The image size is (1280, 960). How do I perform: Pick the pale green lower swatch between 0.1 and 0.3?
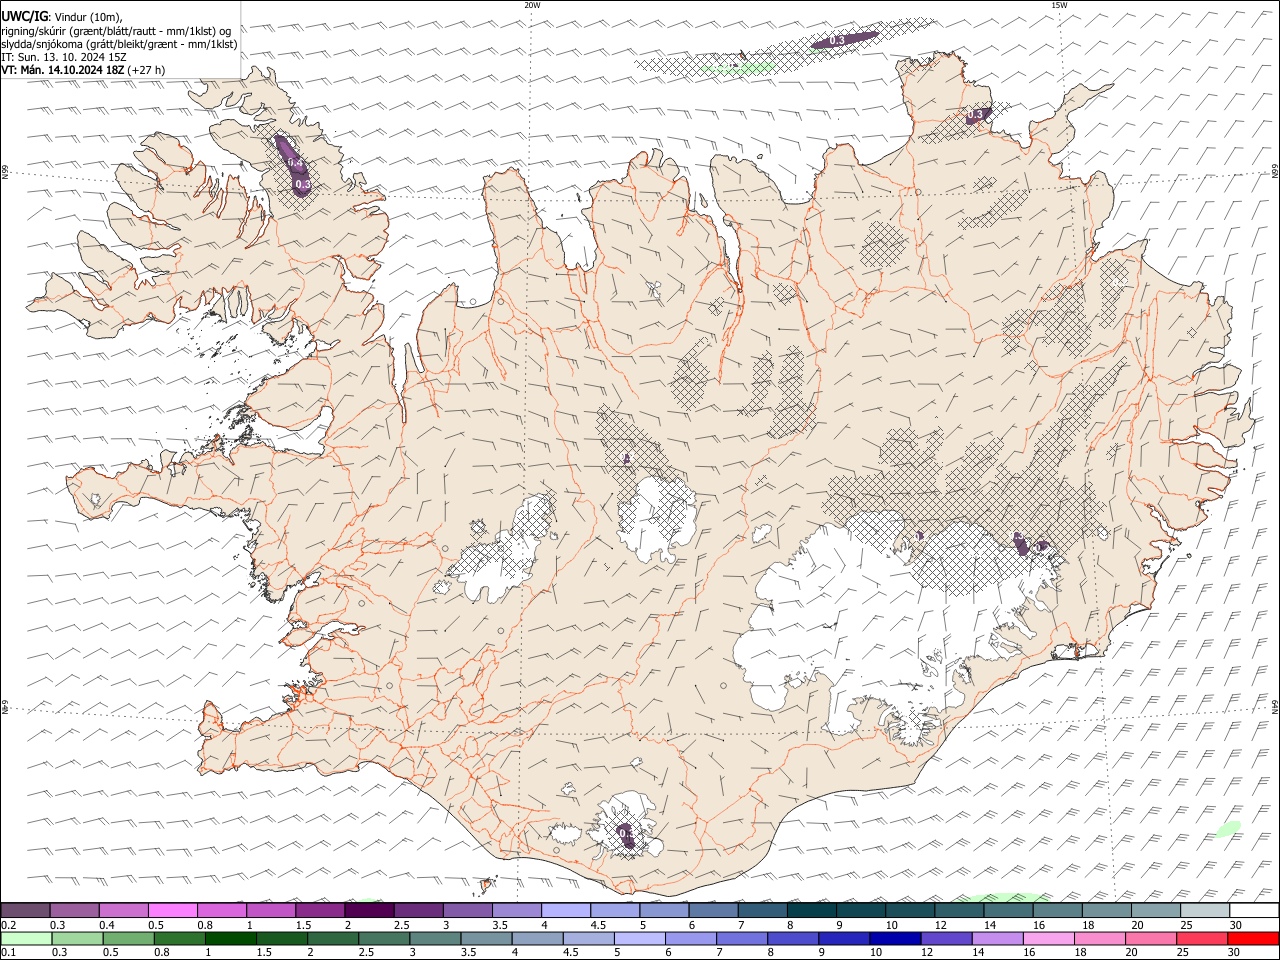pyautogui.click(x=27, y=938)
